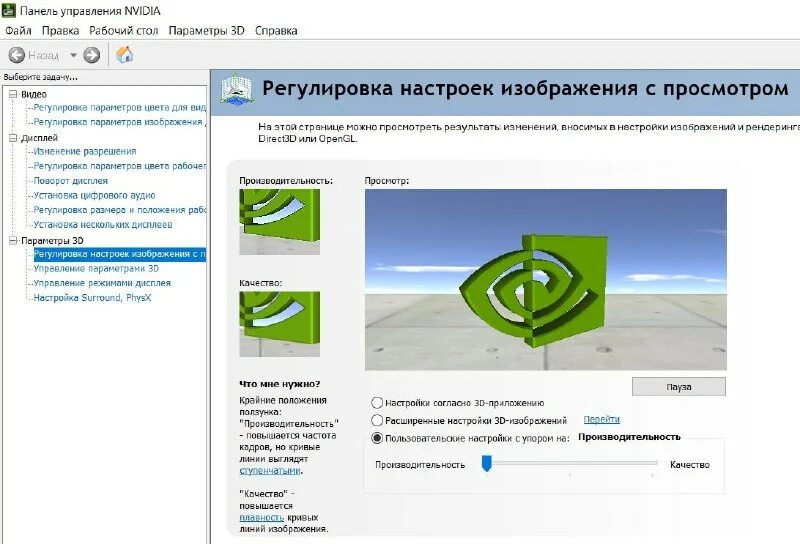Select 'Расширенные настройки 3D-изображений' radio button
800x544 pixels.
[x=377, y=420]
